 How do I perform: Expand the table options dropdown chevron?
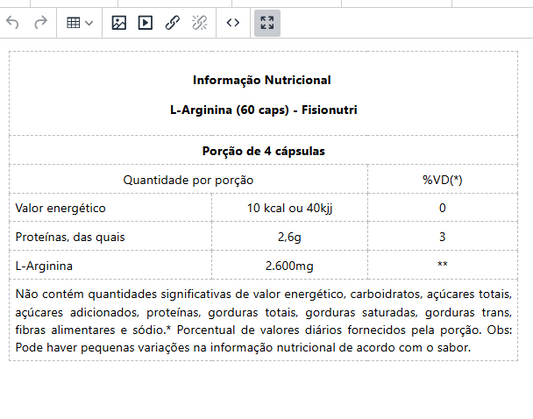89,23
